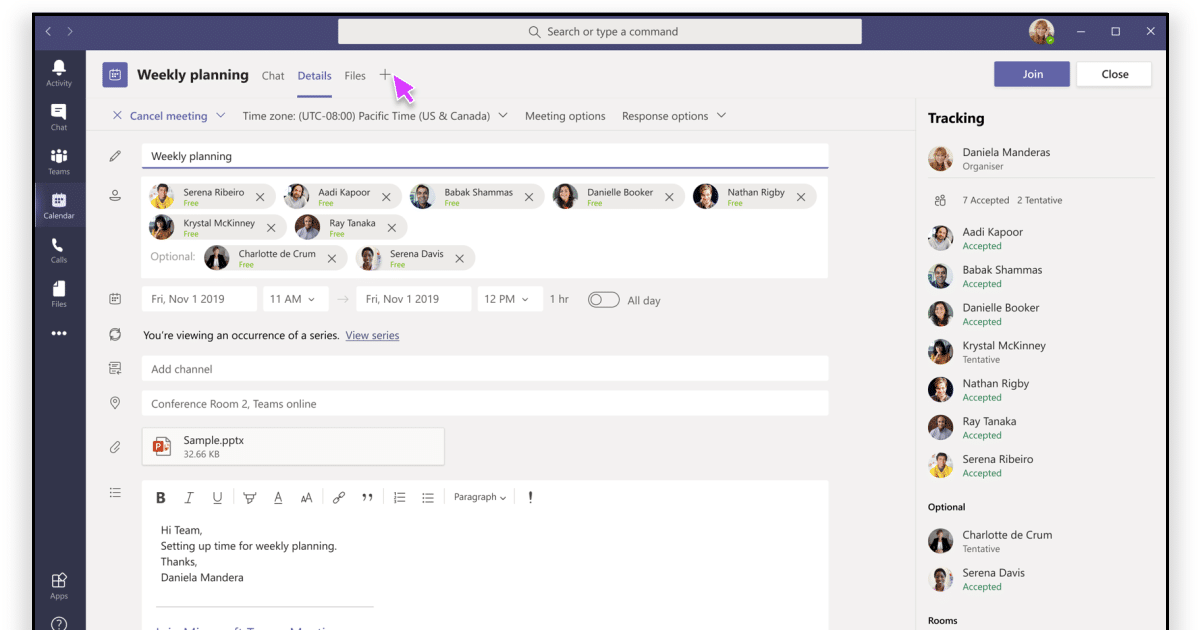The width and height of the screenshot is (1200, 630).
Task: Open Chat from the left sidebar
Action: click(59, 117)
